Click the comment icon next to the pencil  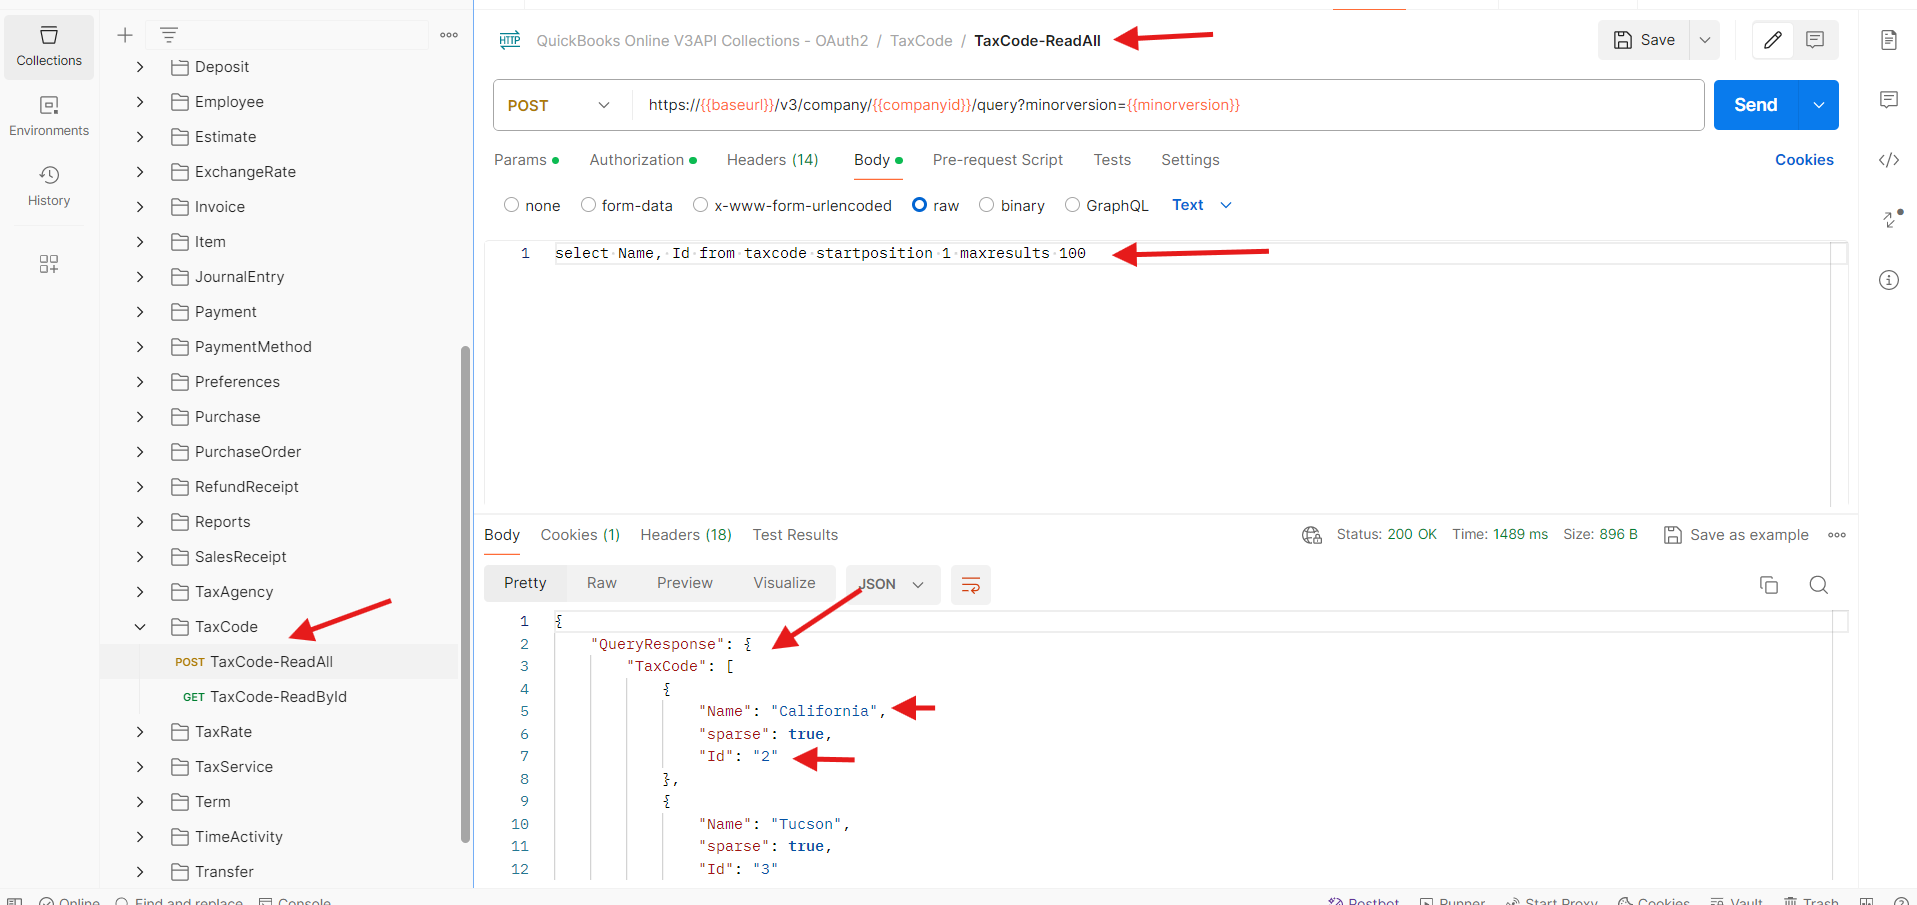click(1815, 40)
